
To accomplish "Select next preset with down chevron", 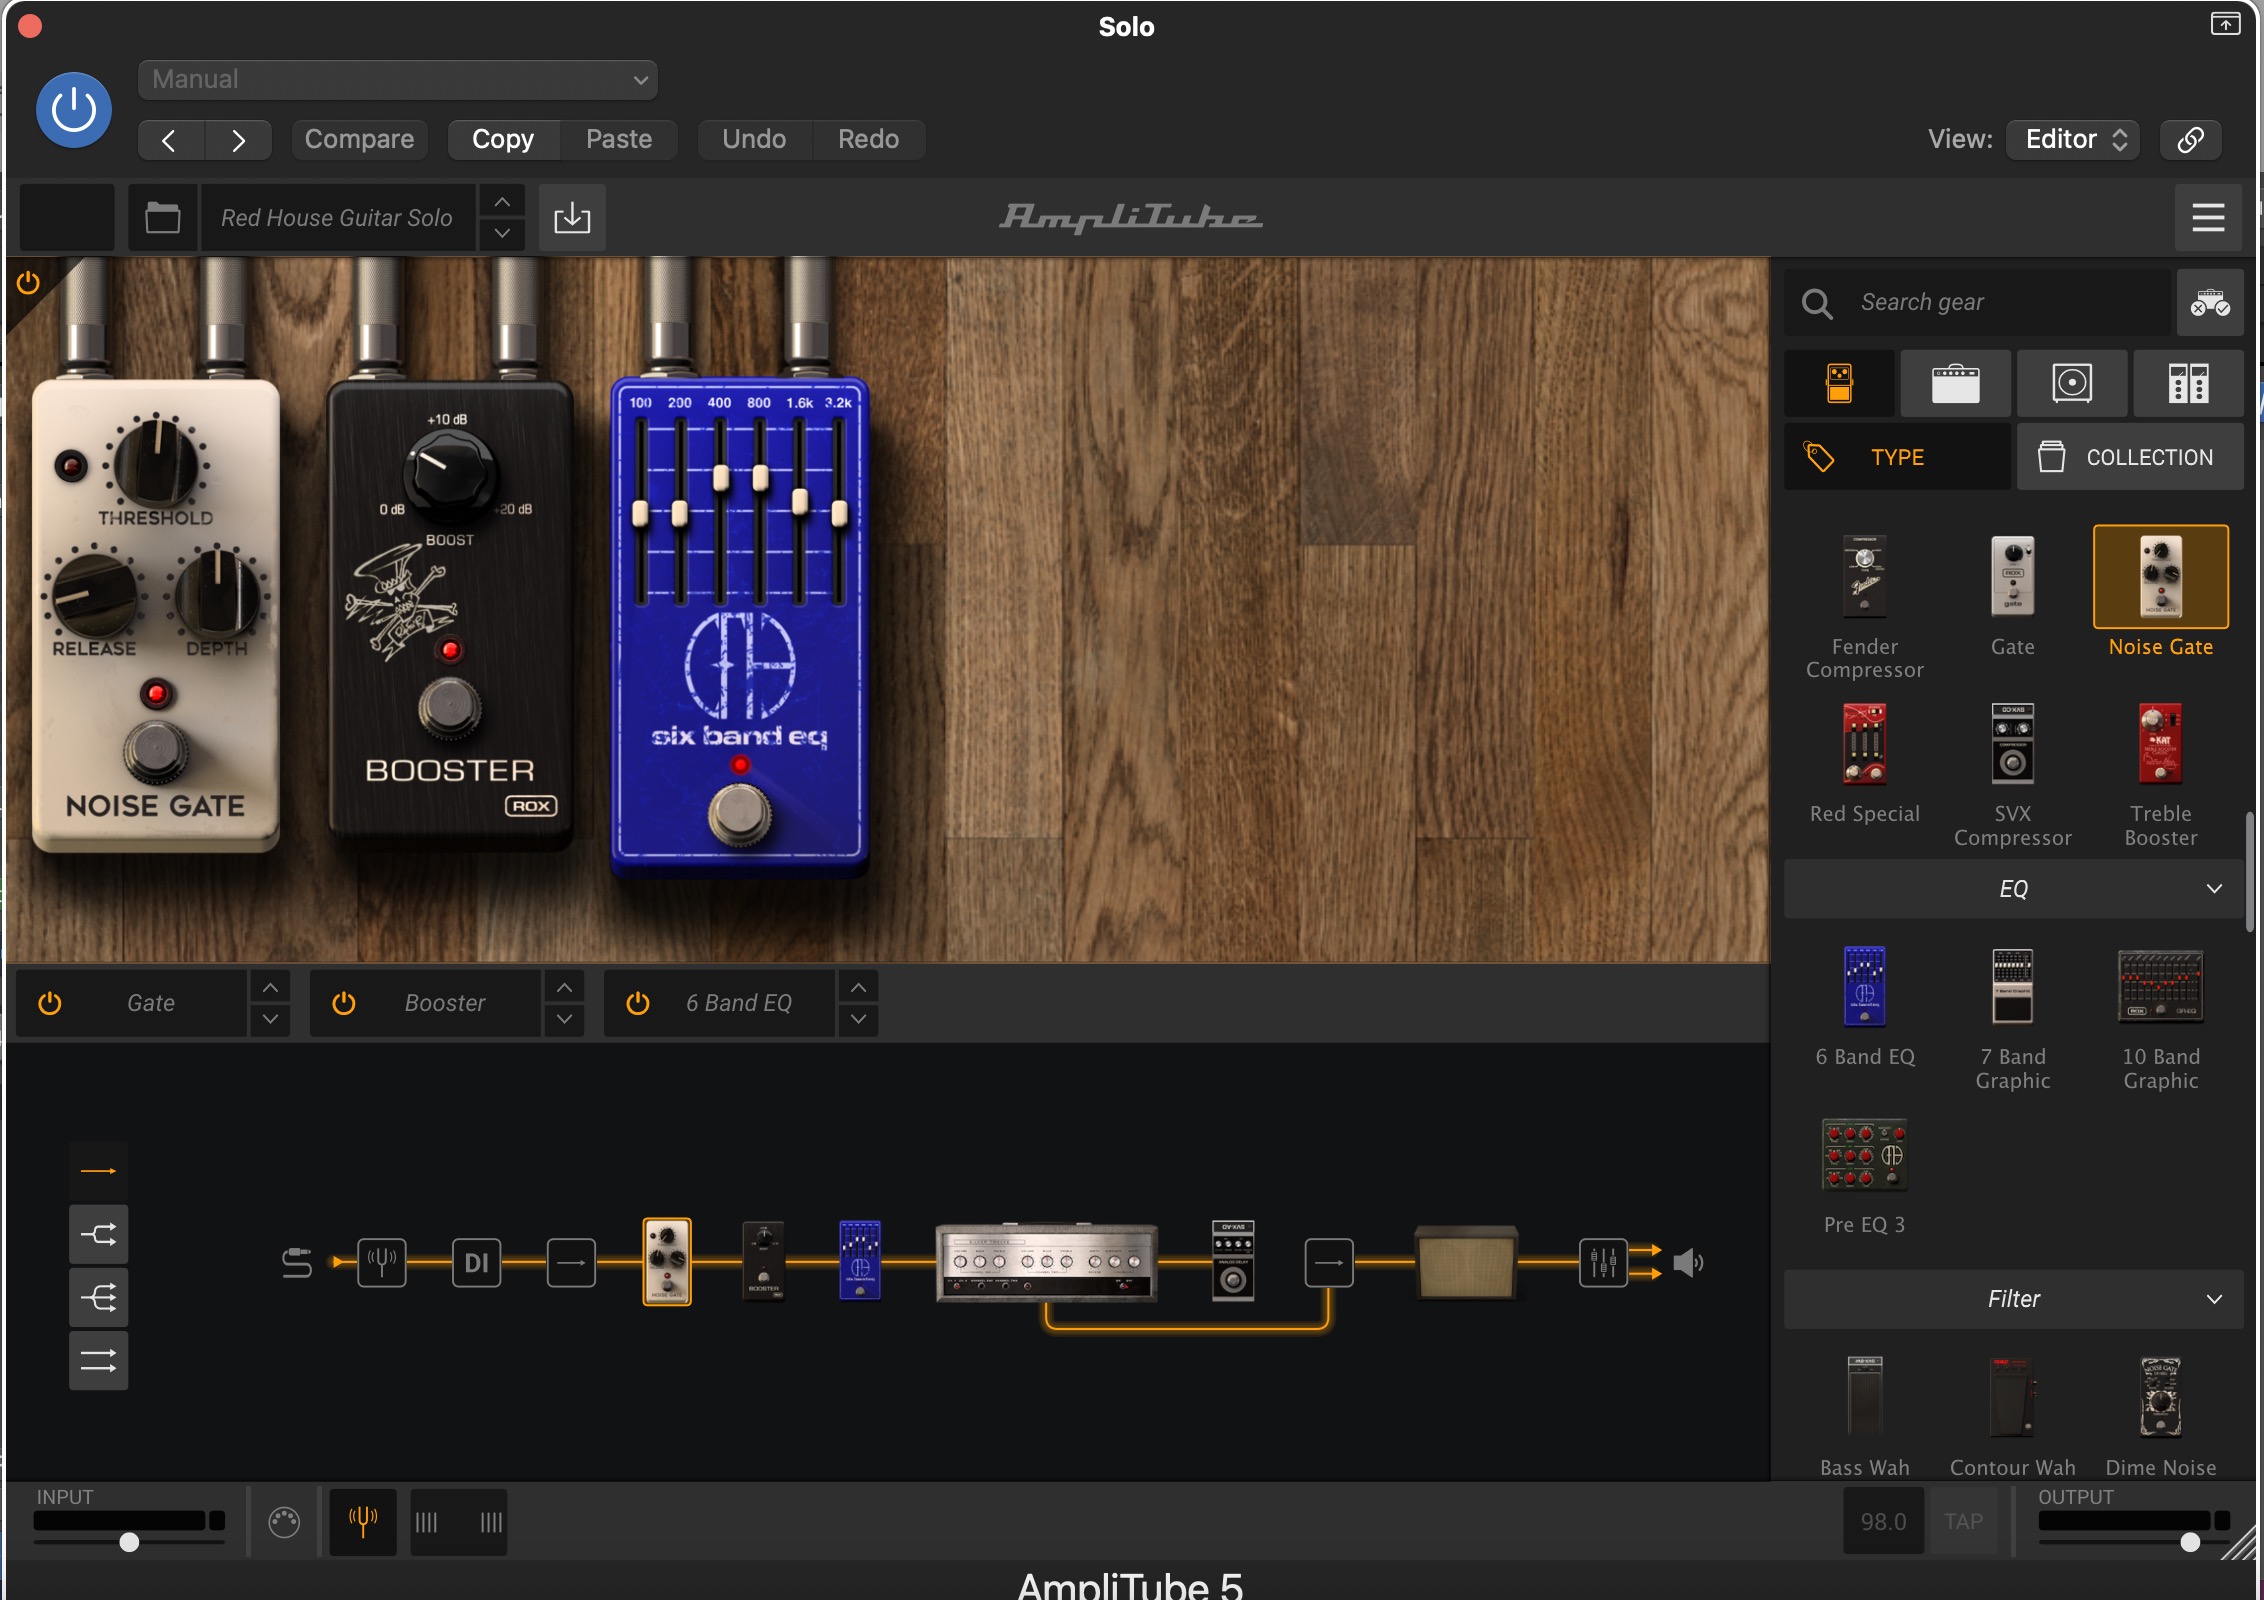I will coord(502,233).
